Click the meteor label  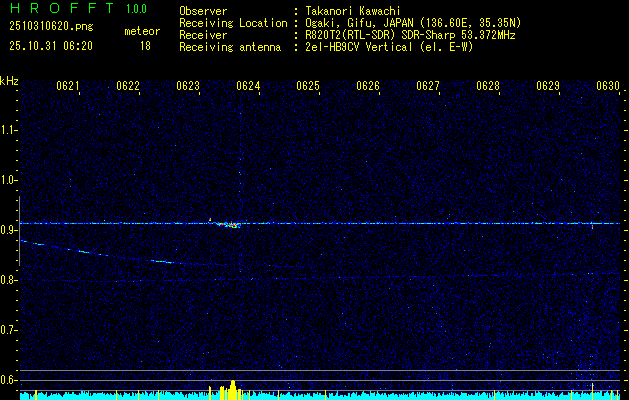[x=142, y=31]
